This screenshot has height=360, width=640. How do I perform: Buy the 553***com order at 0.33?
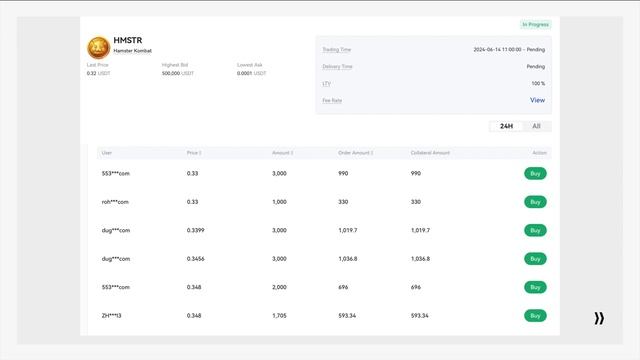coord(535,173)
